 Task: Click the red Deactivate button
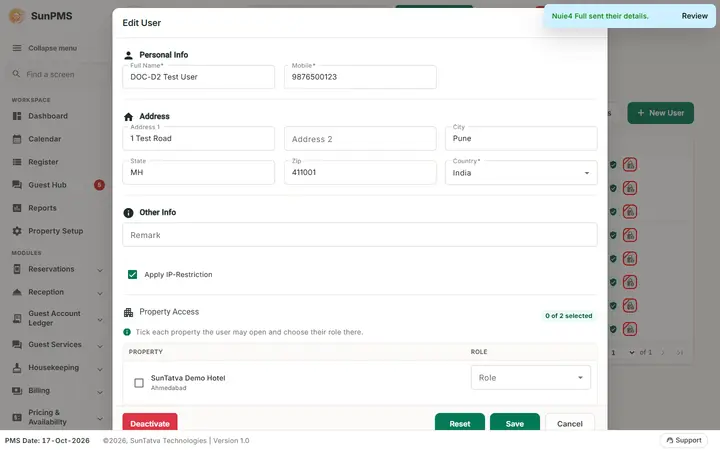pyautogui.click(x=150, y=423)
